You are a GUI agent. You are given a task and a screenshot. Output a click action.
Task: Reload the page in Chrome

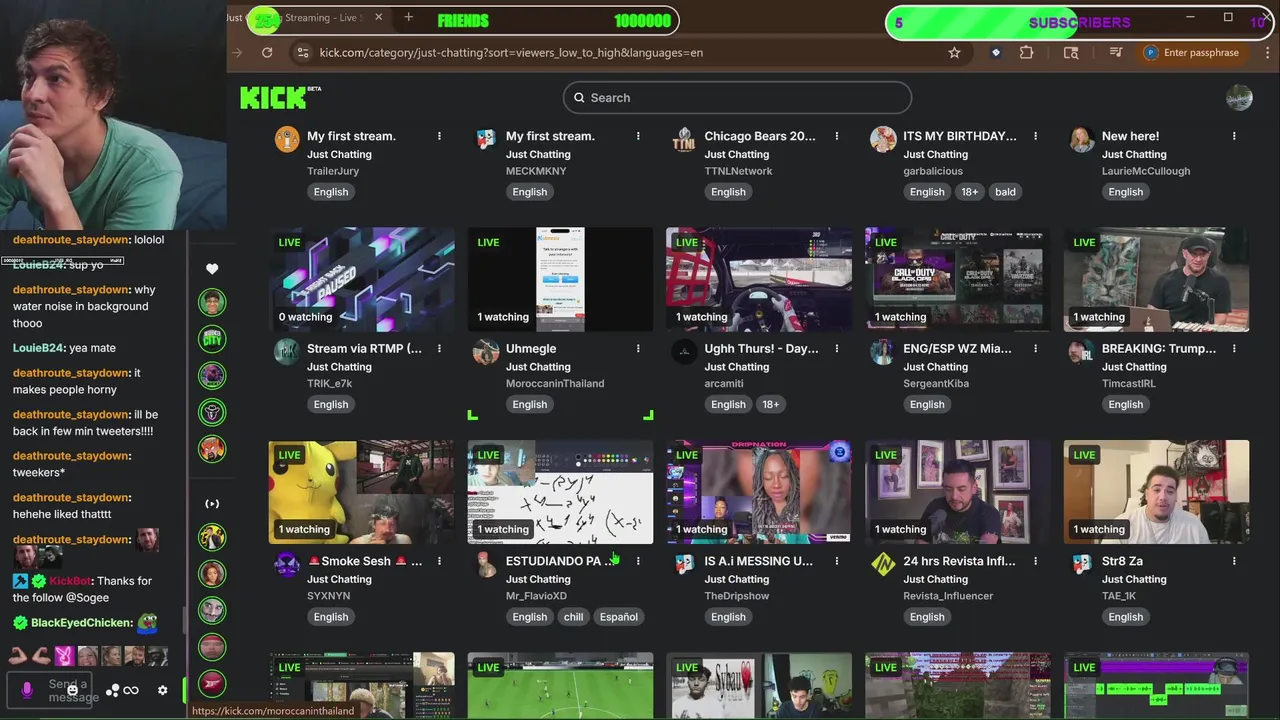(x=267, y=53)
